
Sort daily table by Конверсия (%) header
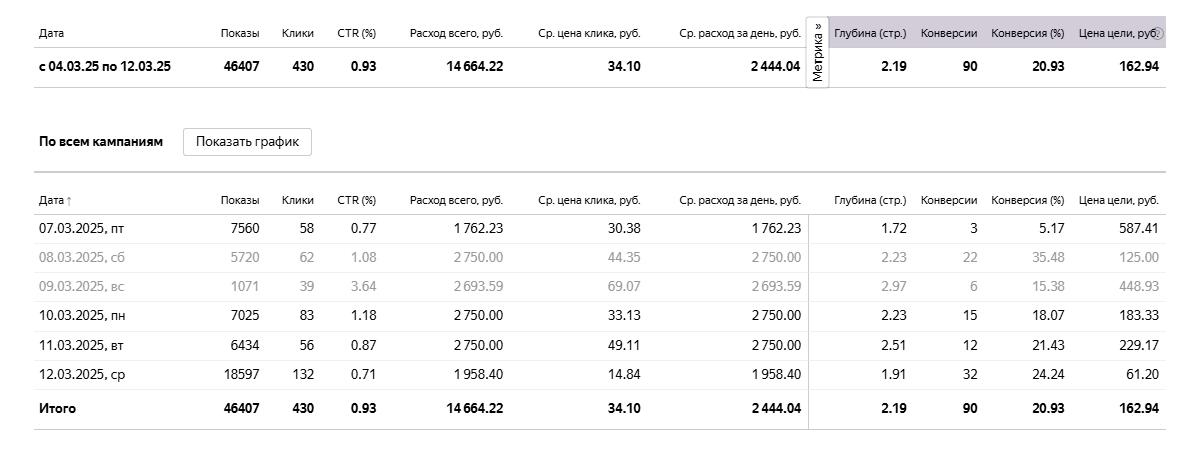(x=1027, y=201)
